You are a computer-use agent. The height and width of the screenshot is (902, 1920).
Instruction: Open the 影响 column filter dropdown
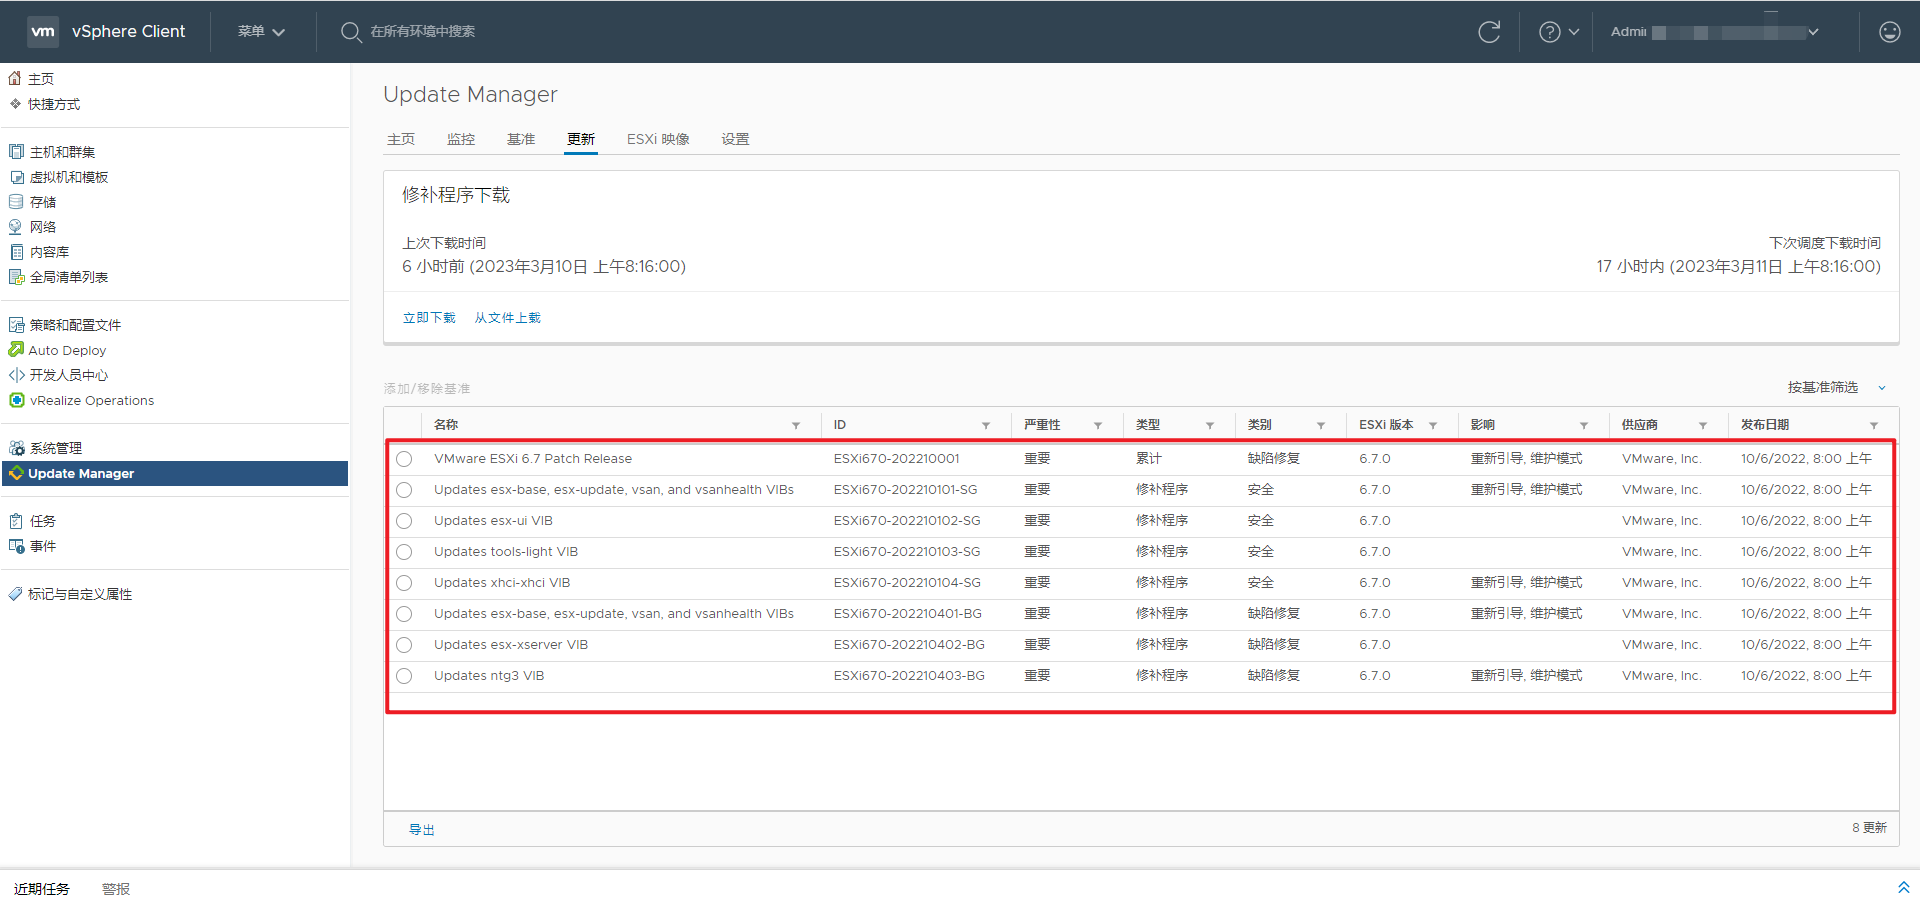1584,426
